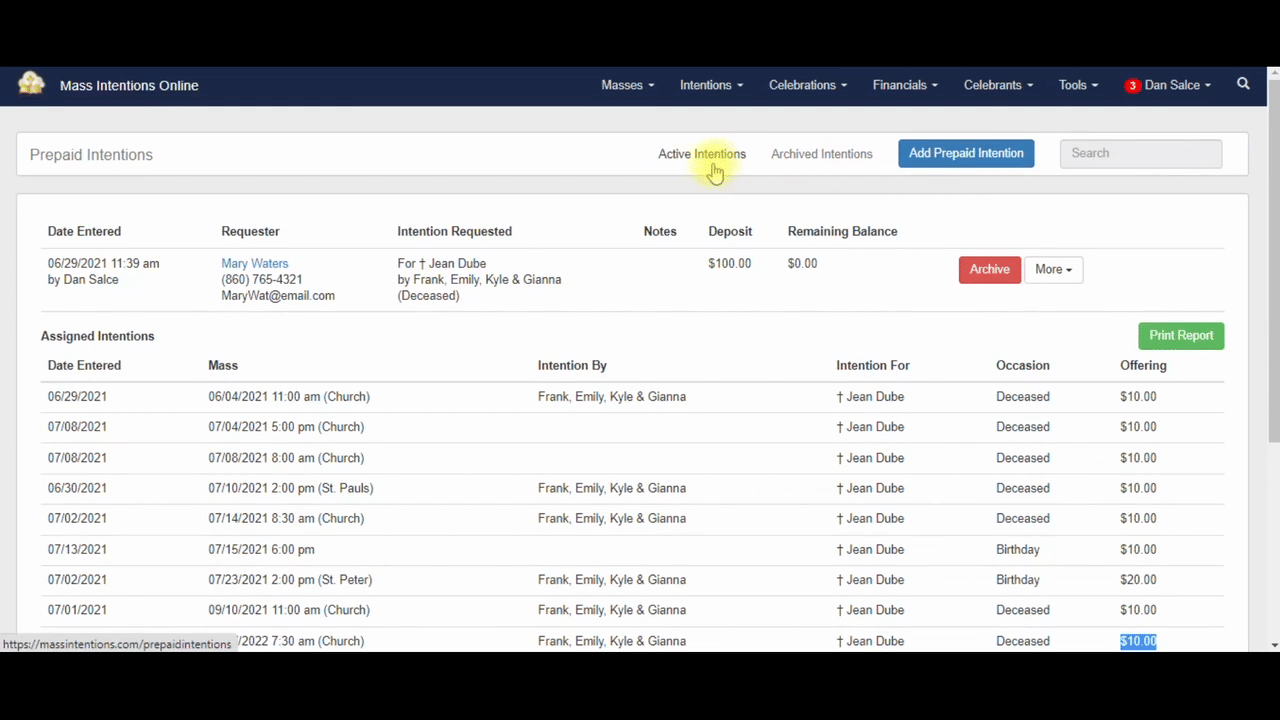
Task: Click the 06/29/2021 11:39 am date entered text
Action: [103, 263]
